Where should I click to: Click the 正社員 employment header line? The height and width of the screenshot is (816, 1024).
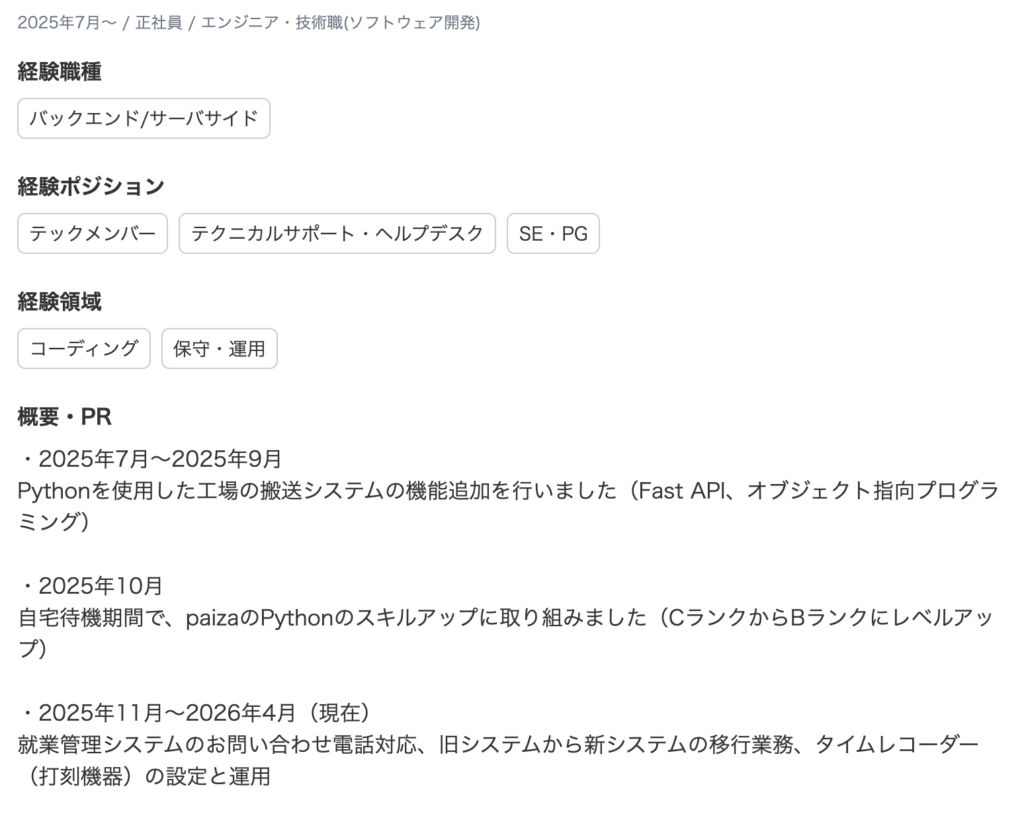(x=159, y=22)
